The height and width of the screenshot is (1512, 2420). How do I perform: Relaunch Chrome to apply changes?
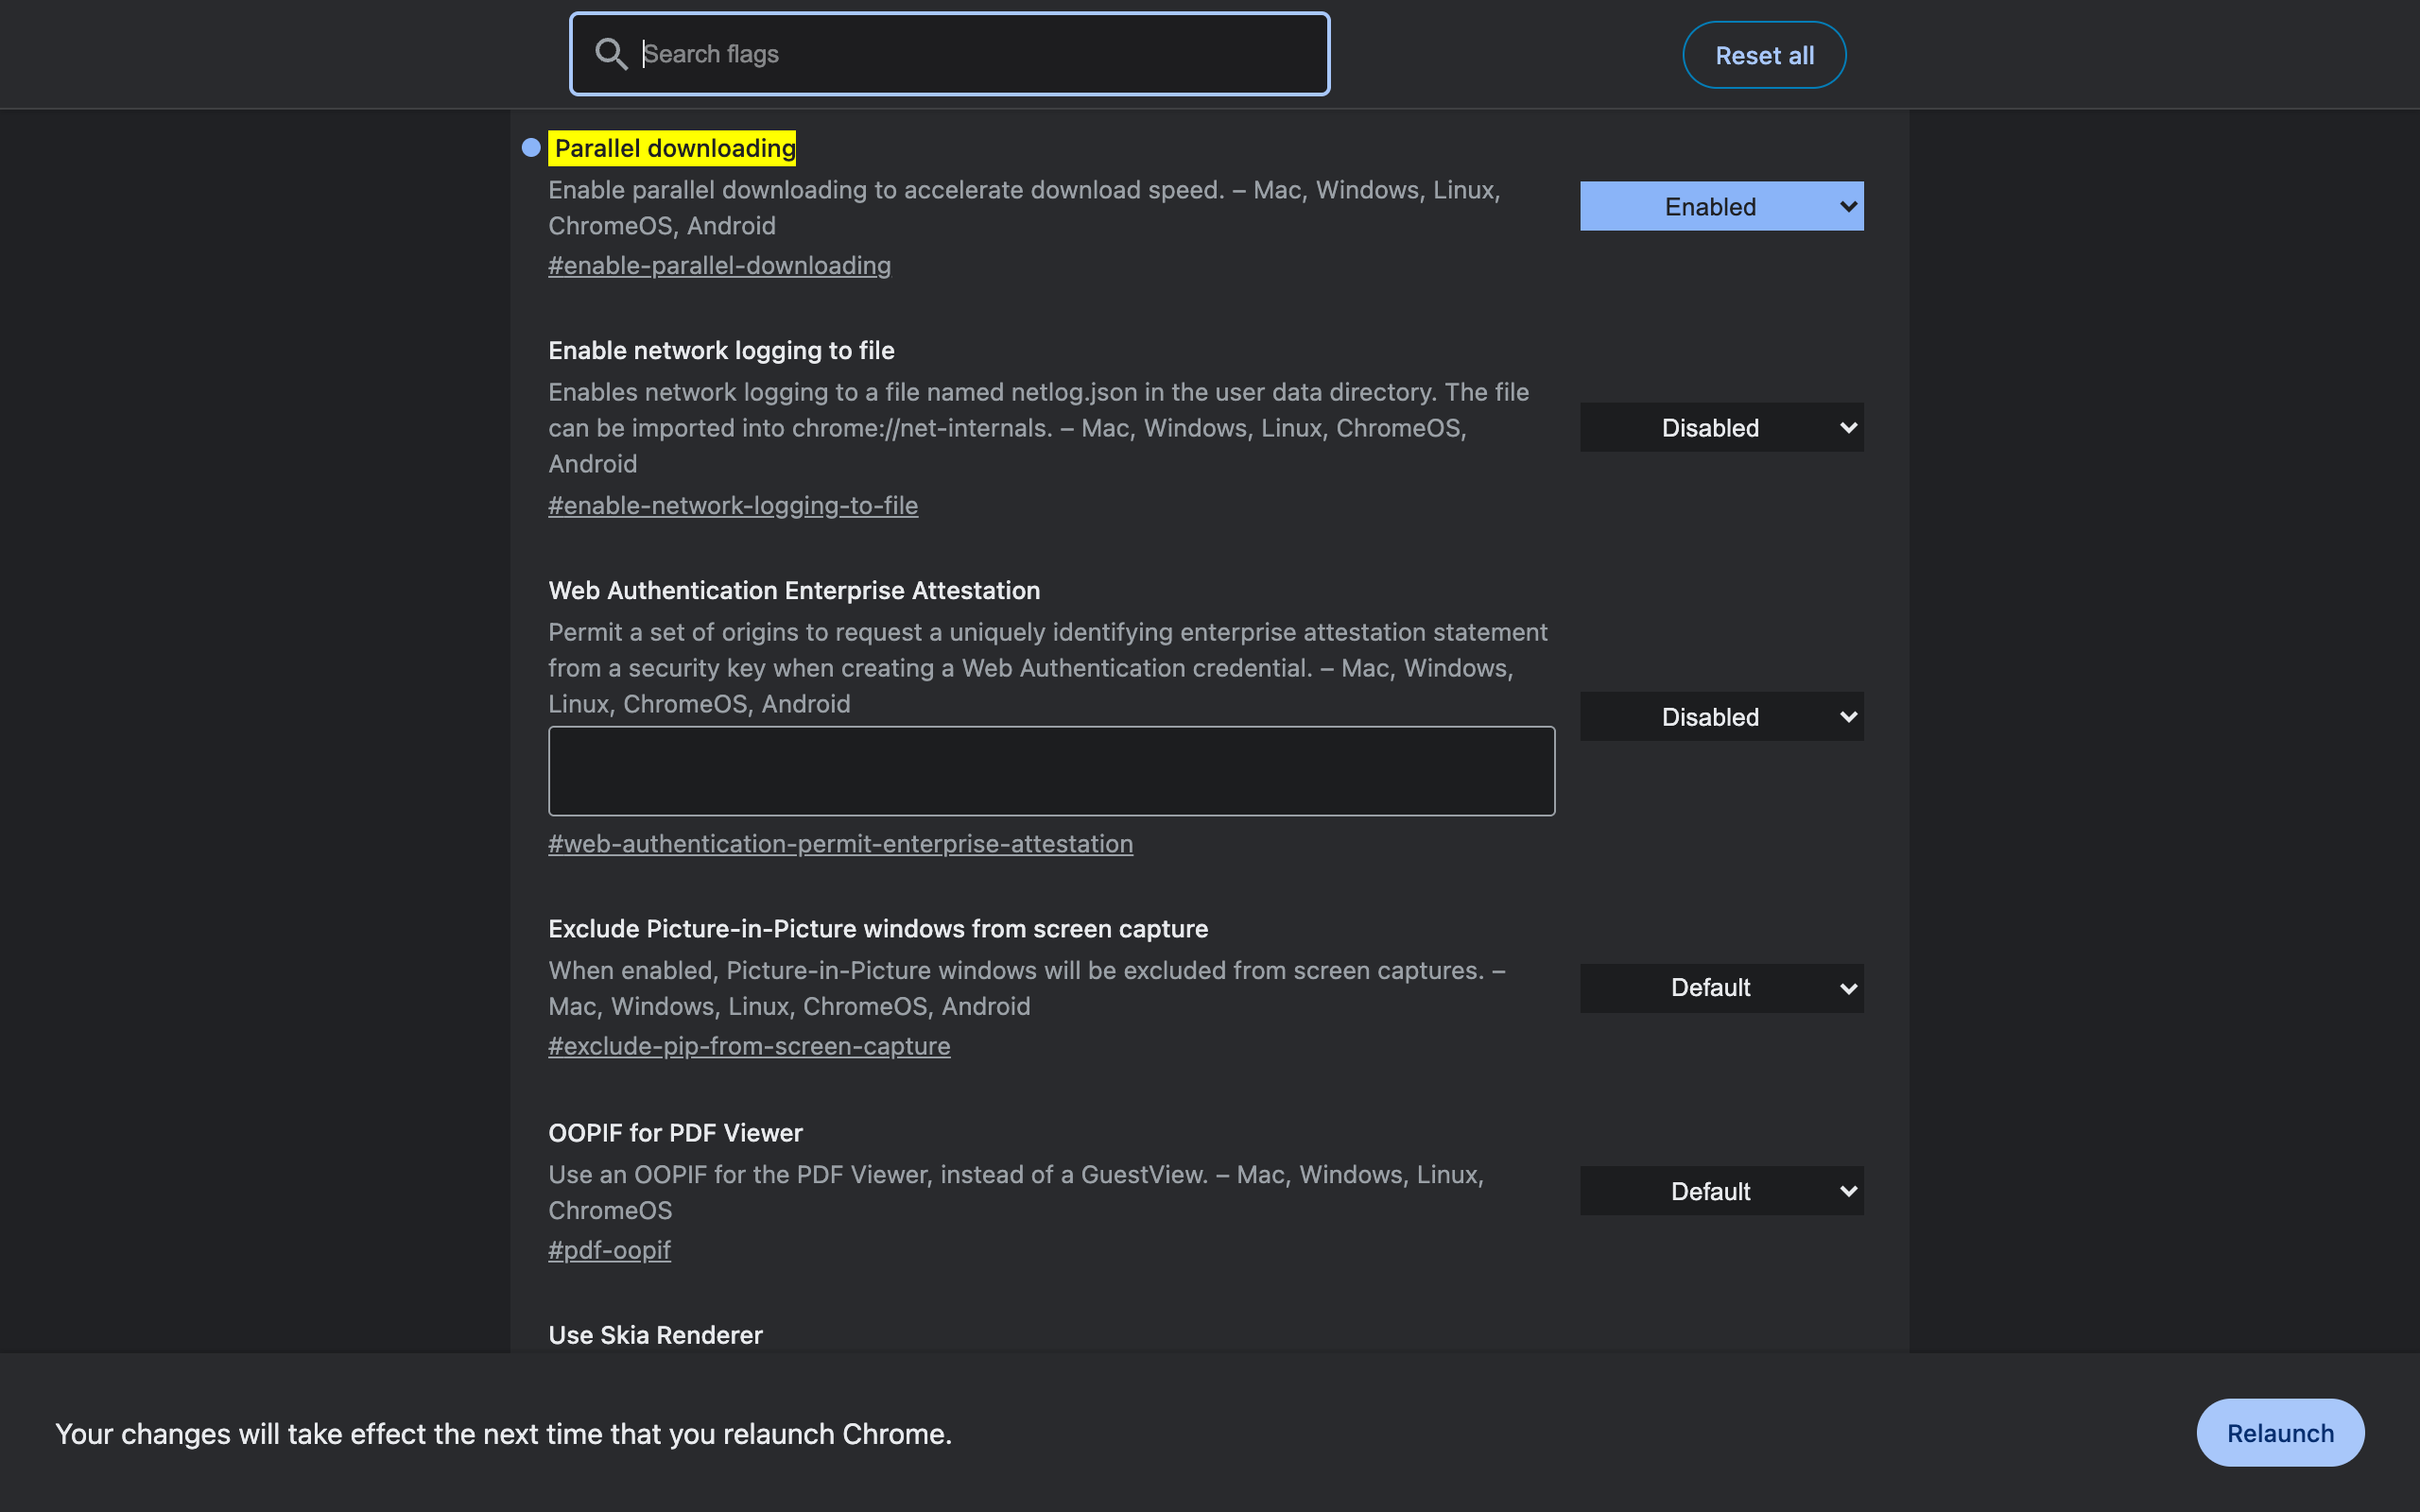2280,1432
